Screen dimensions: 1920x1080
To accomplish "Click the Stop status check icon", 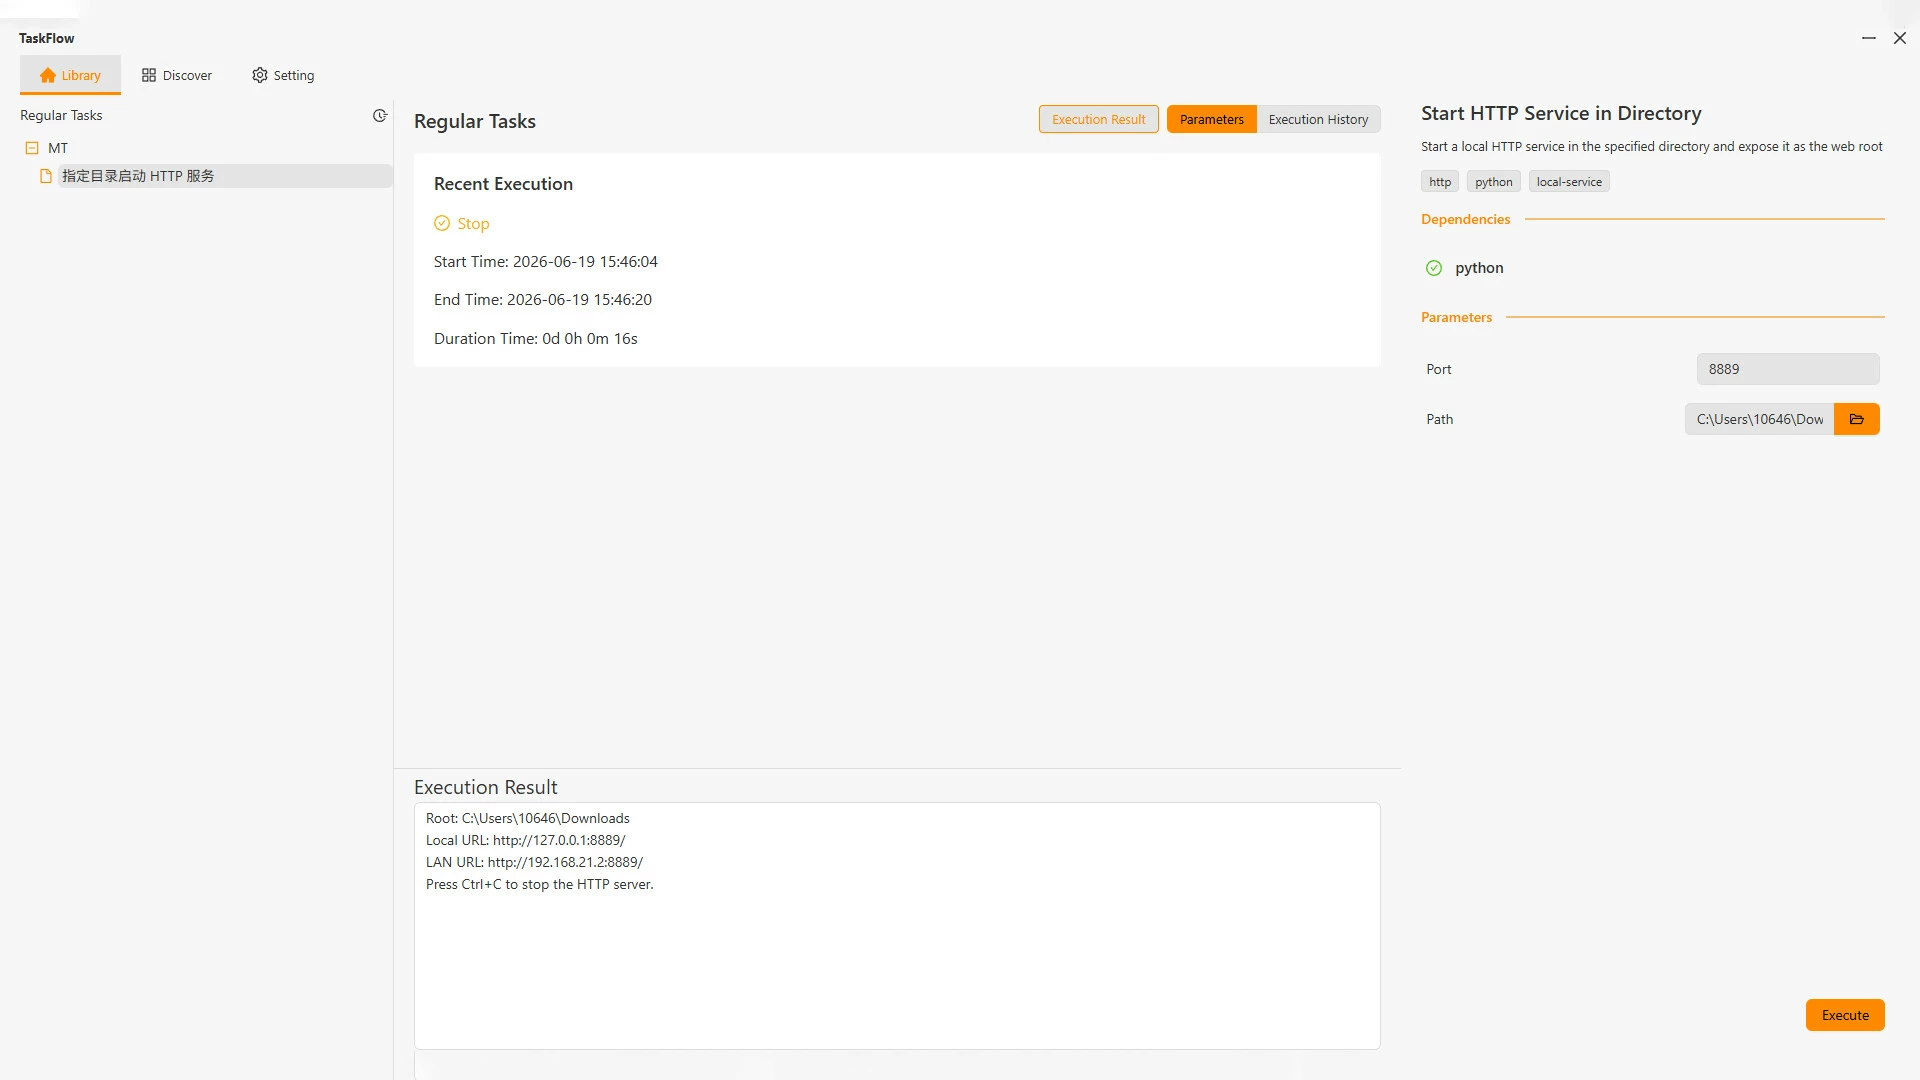I will coord(442,224).
